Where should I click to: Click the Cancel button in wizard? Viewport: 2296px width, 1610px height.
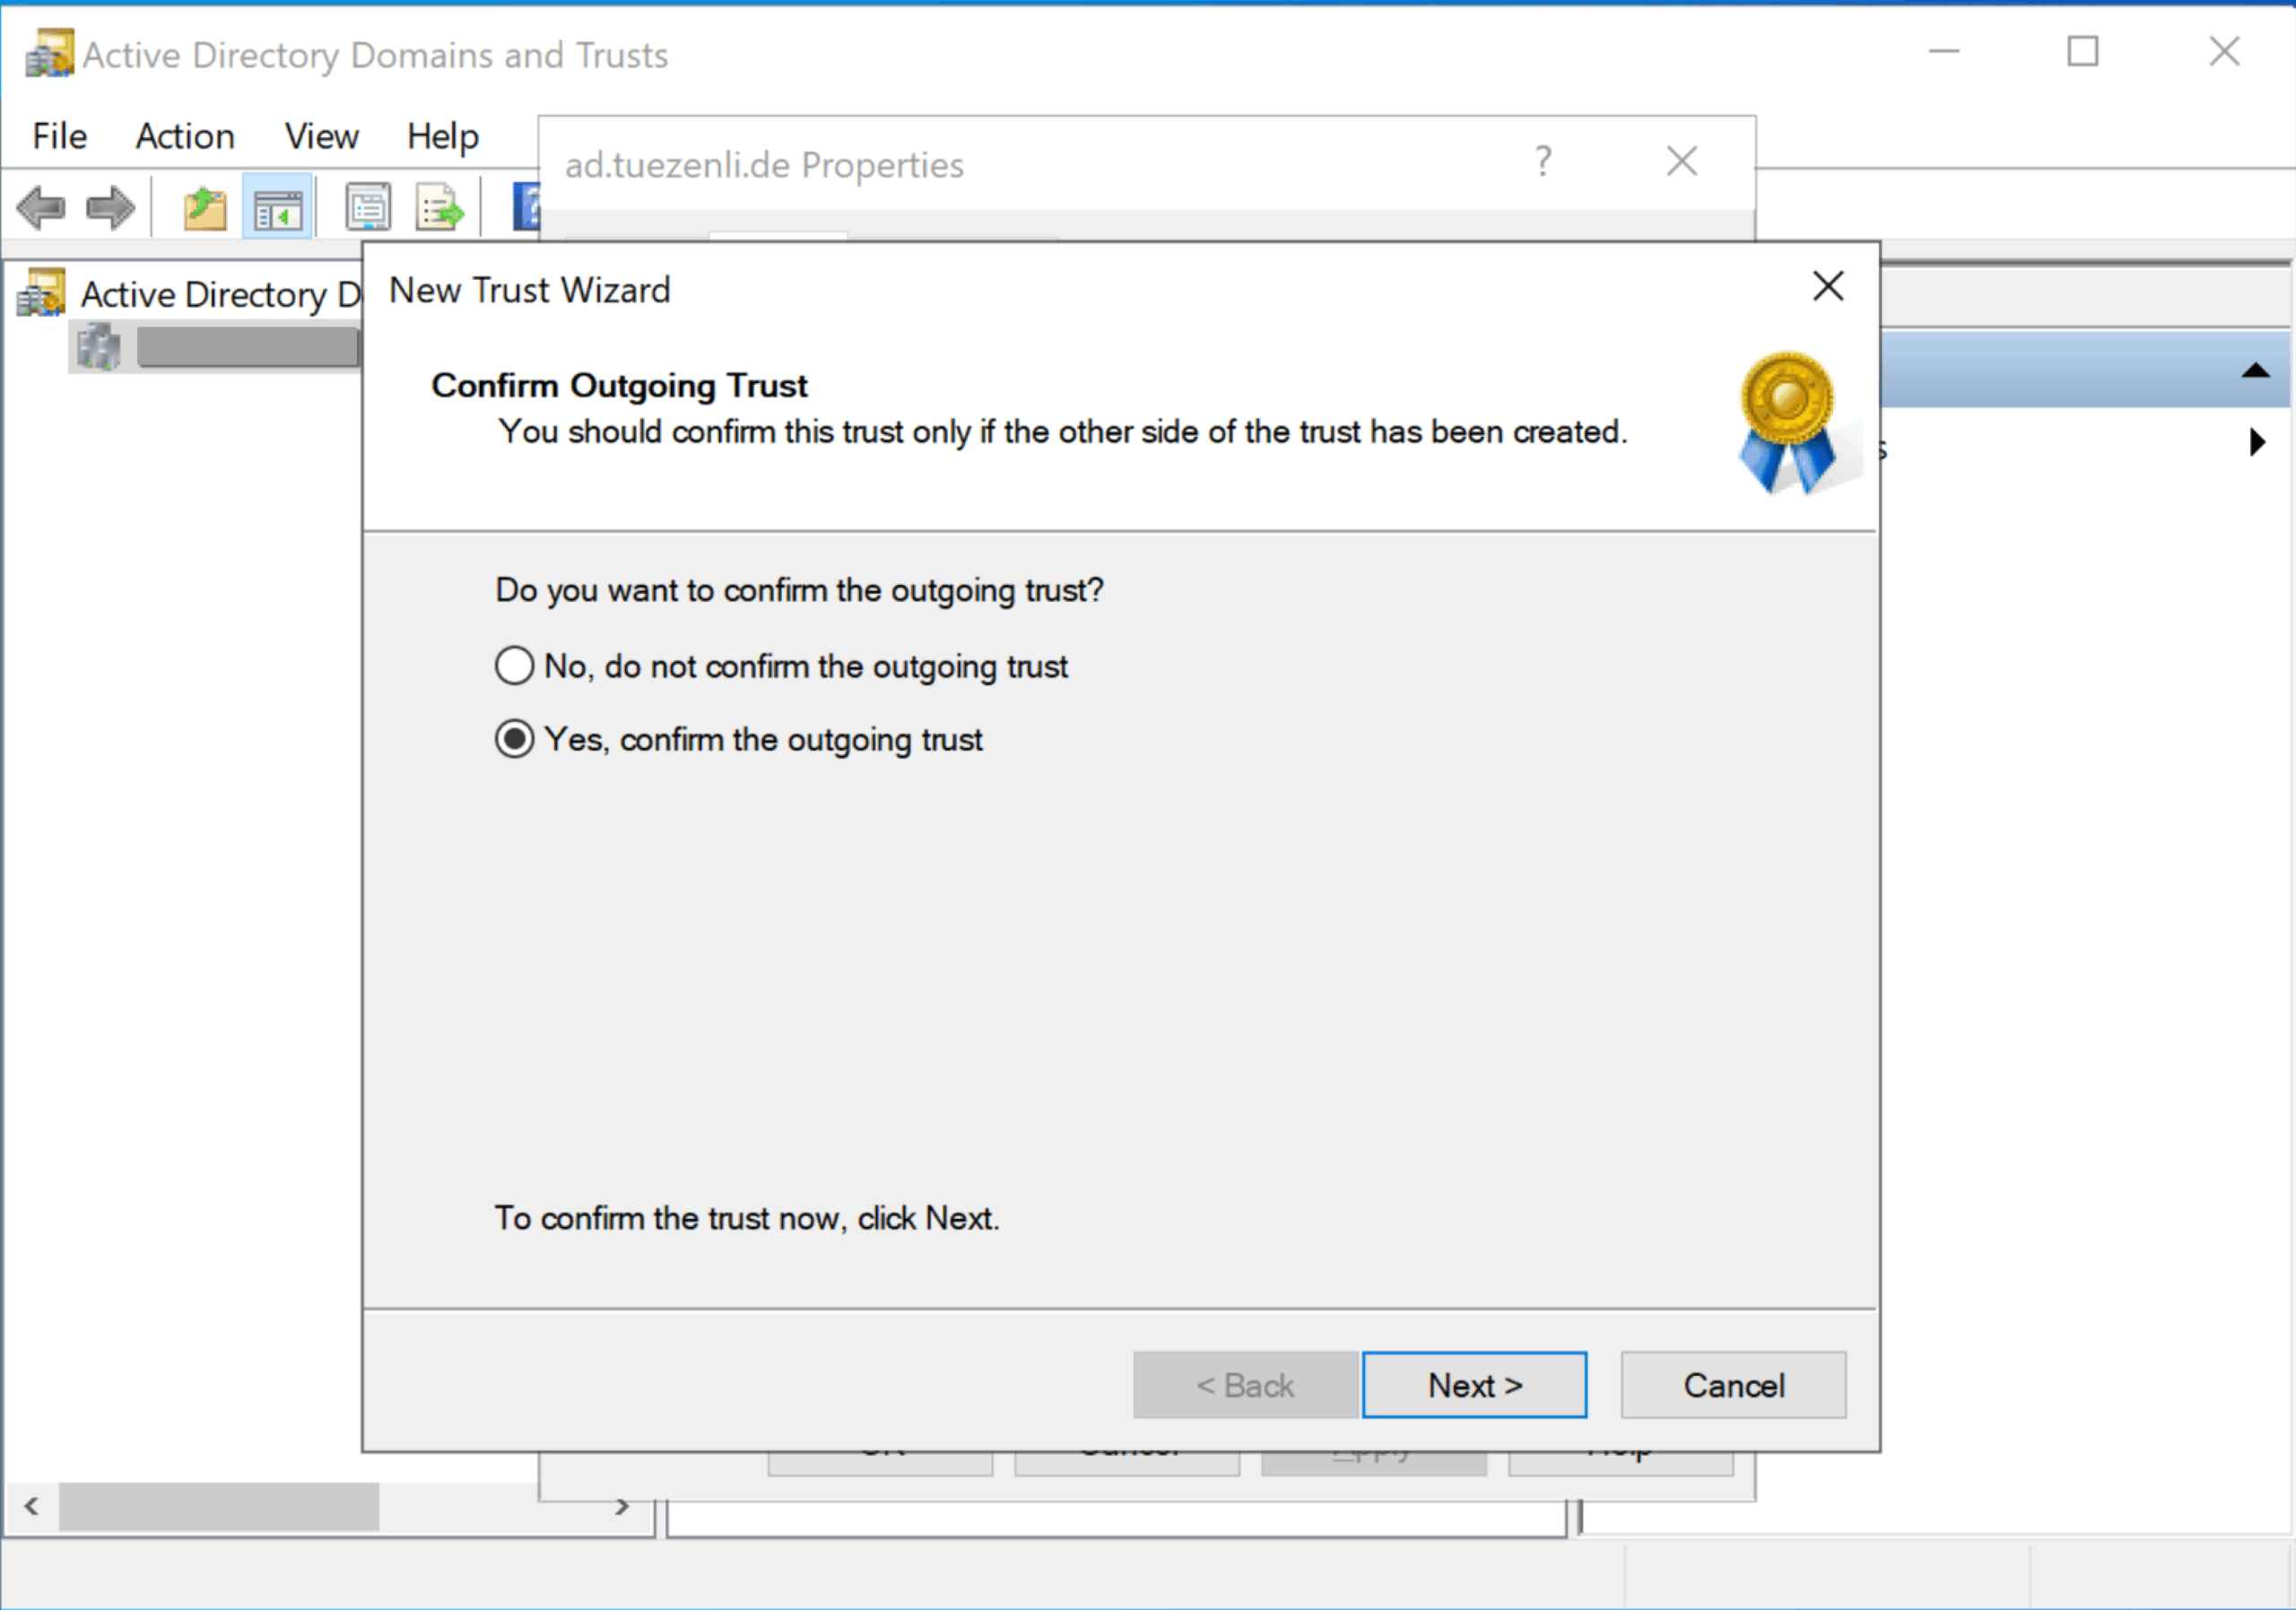1732,1385
